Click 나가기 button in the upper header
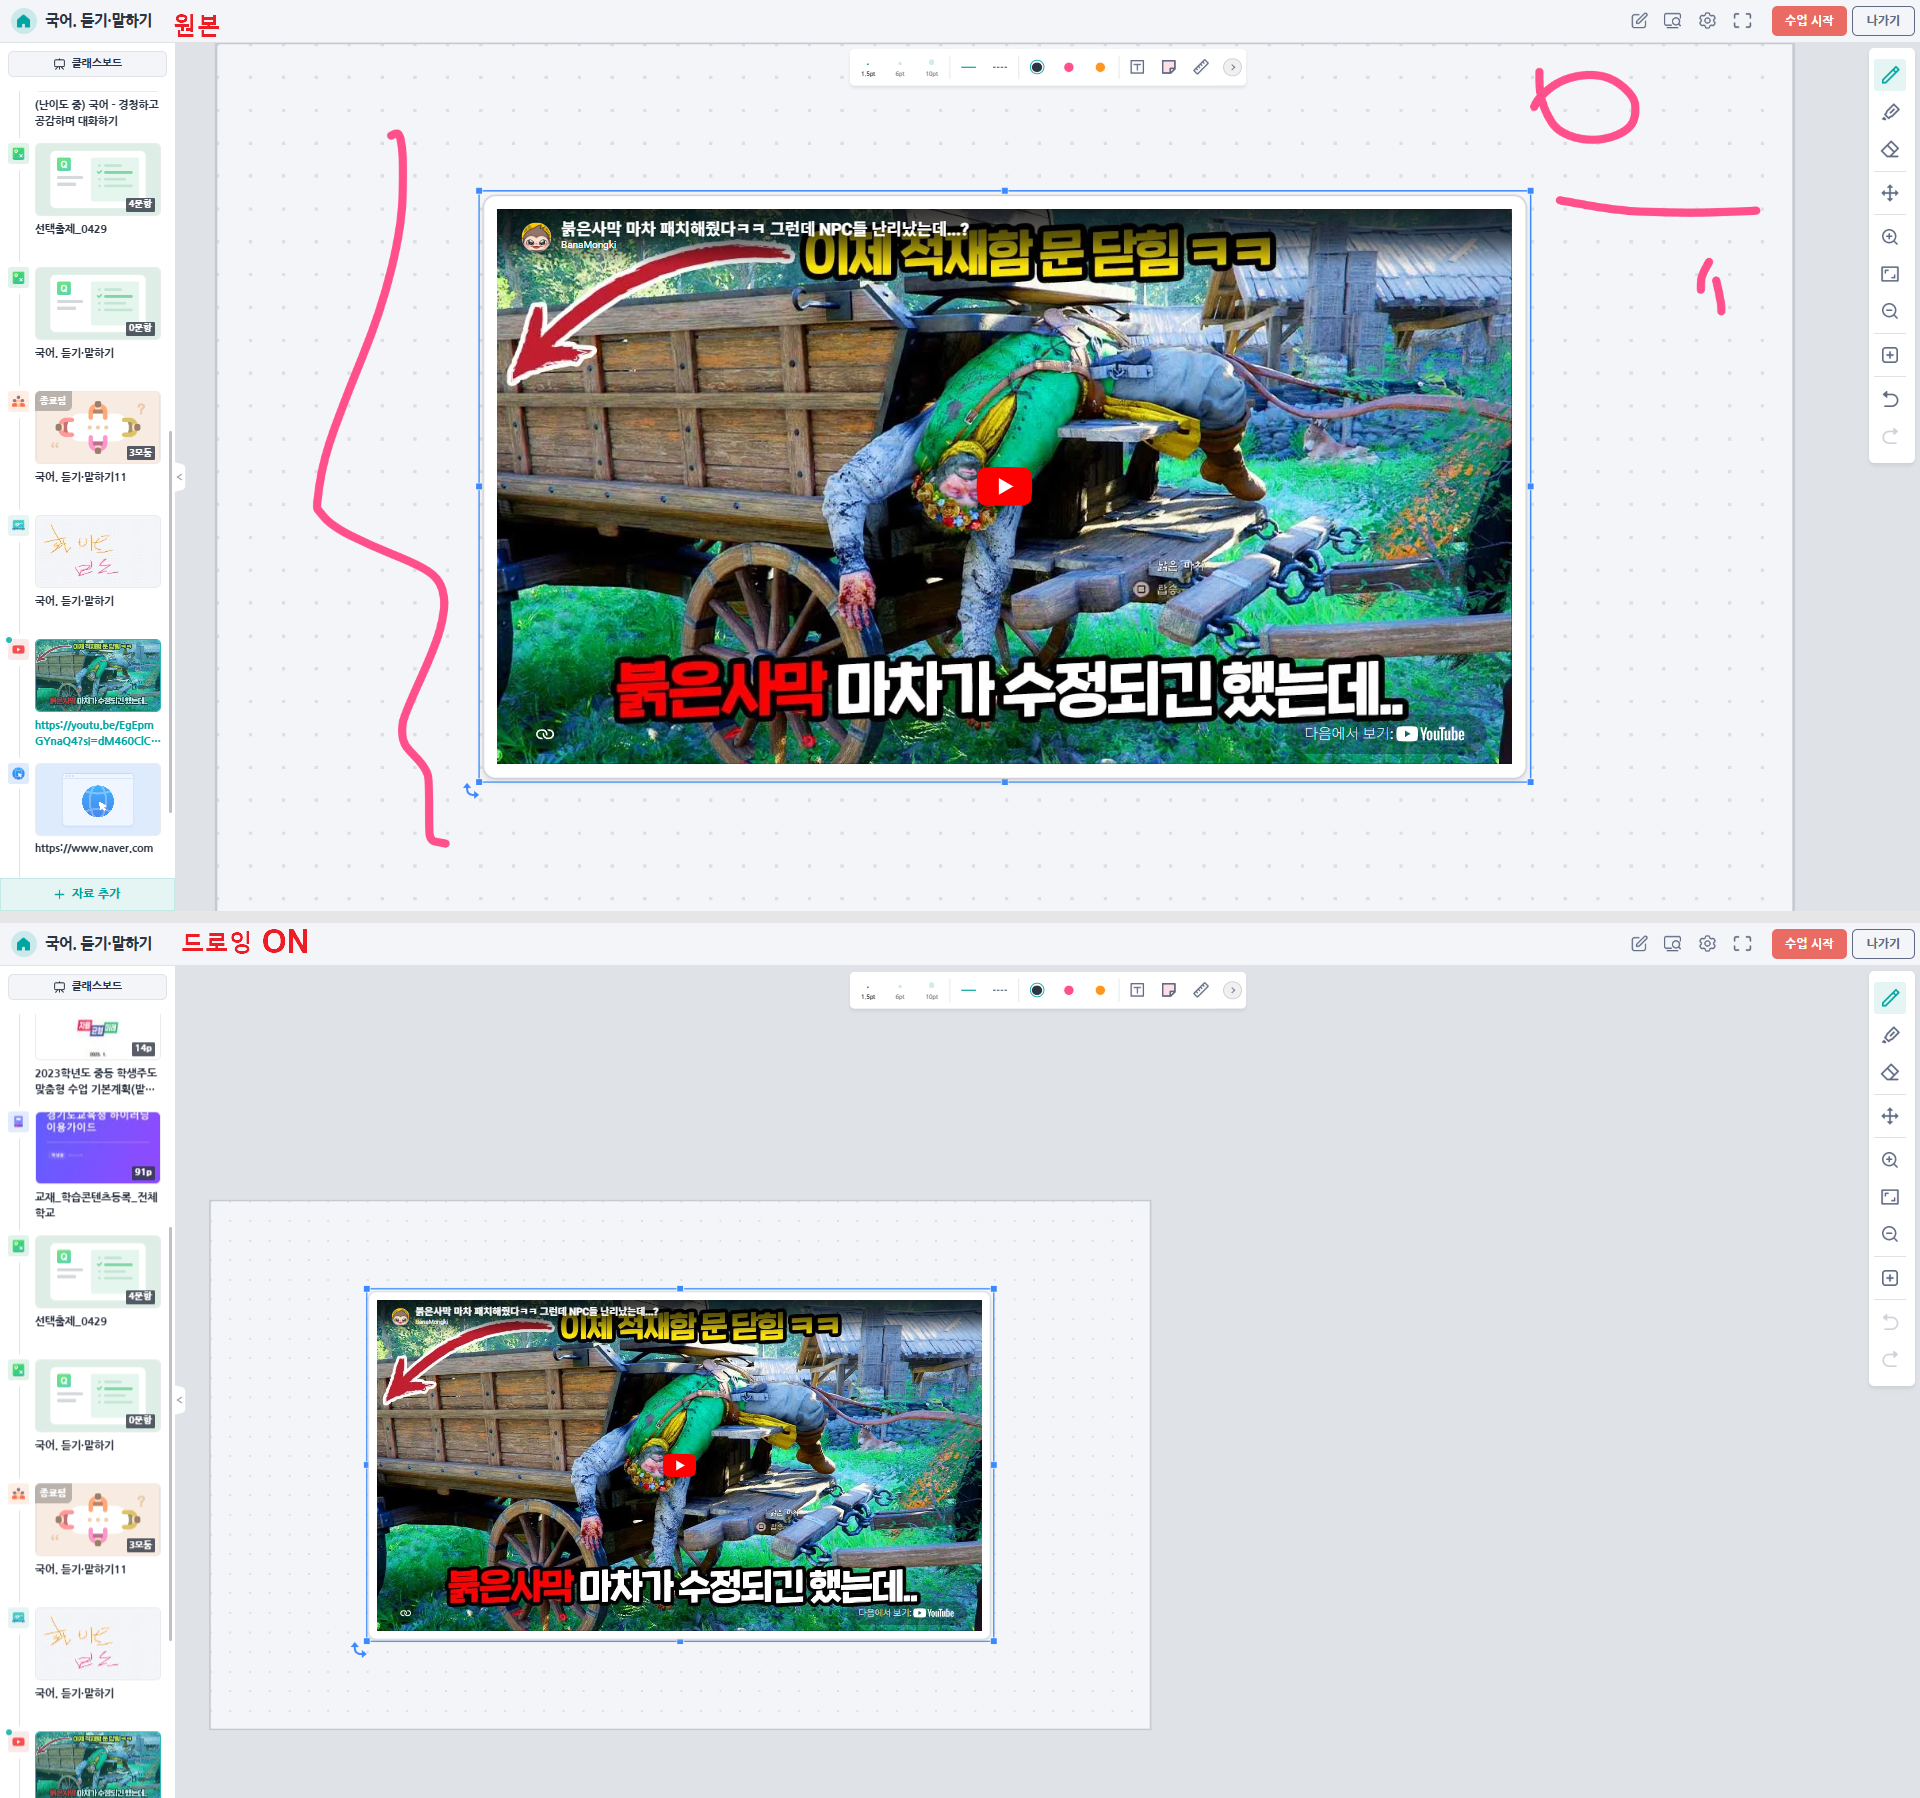The height and width of the screenshot is (1798, 1920). pyautogui.click(x=1883, y=21)
